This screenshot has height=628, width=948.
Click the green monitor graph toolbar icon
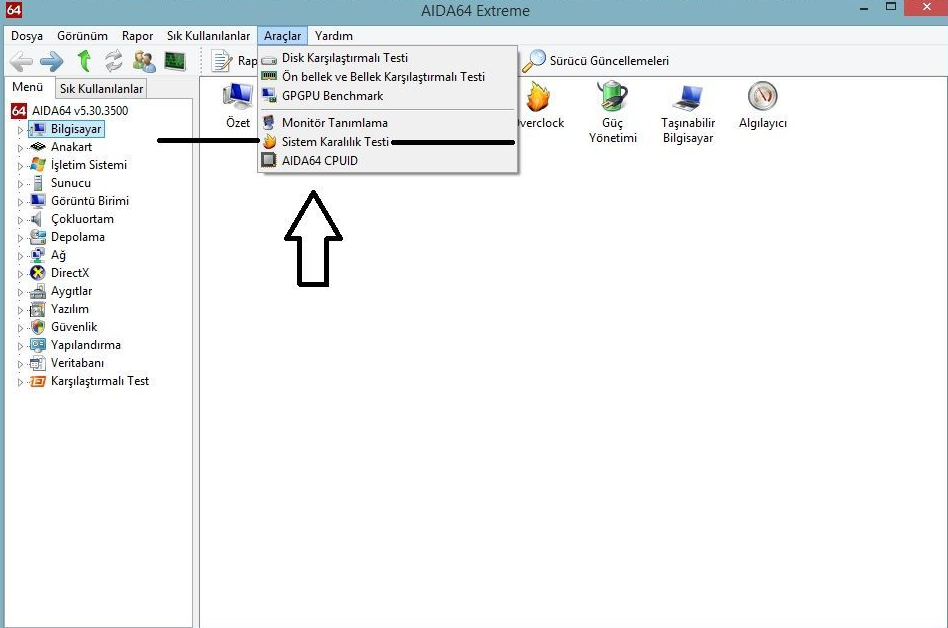[175, 61]
